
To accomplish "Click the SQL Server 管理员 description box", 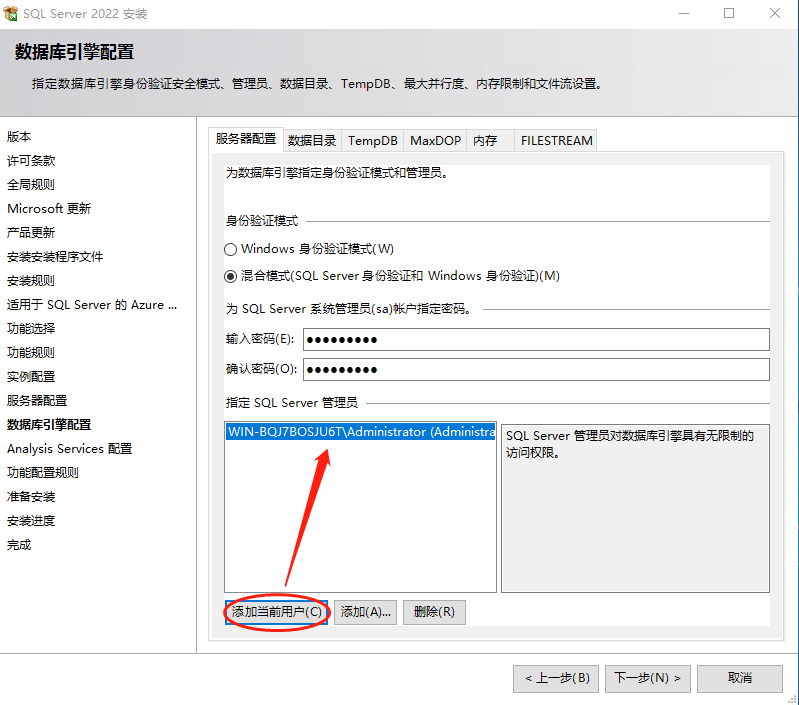I will click(635, 508).
